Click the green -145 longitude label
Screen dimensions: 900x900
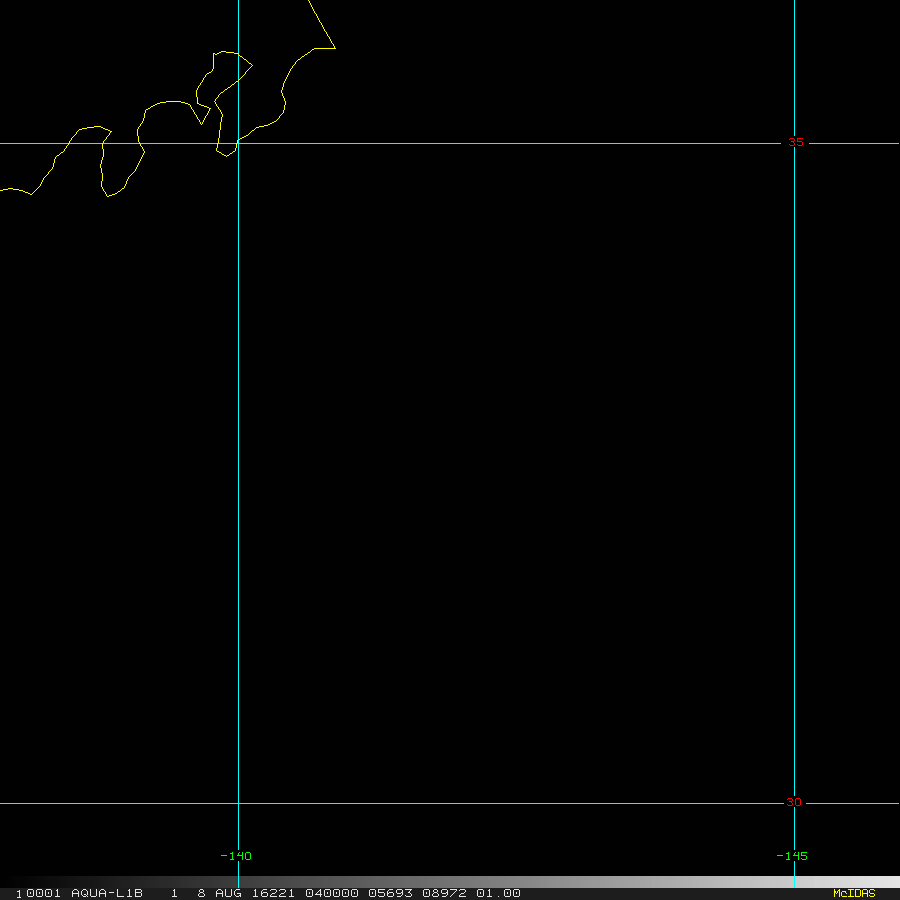click(792, 856)
